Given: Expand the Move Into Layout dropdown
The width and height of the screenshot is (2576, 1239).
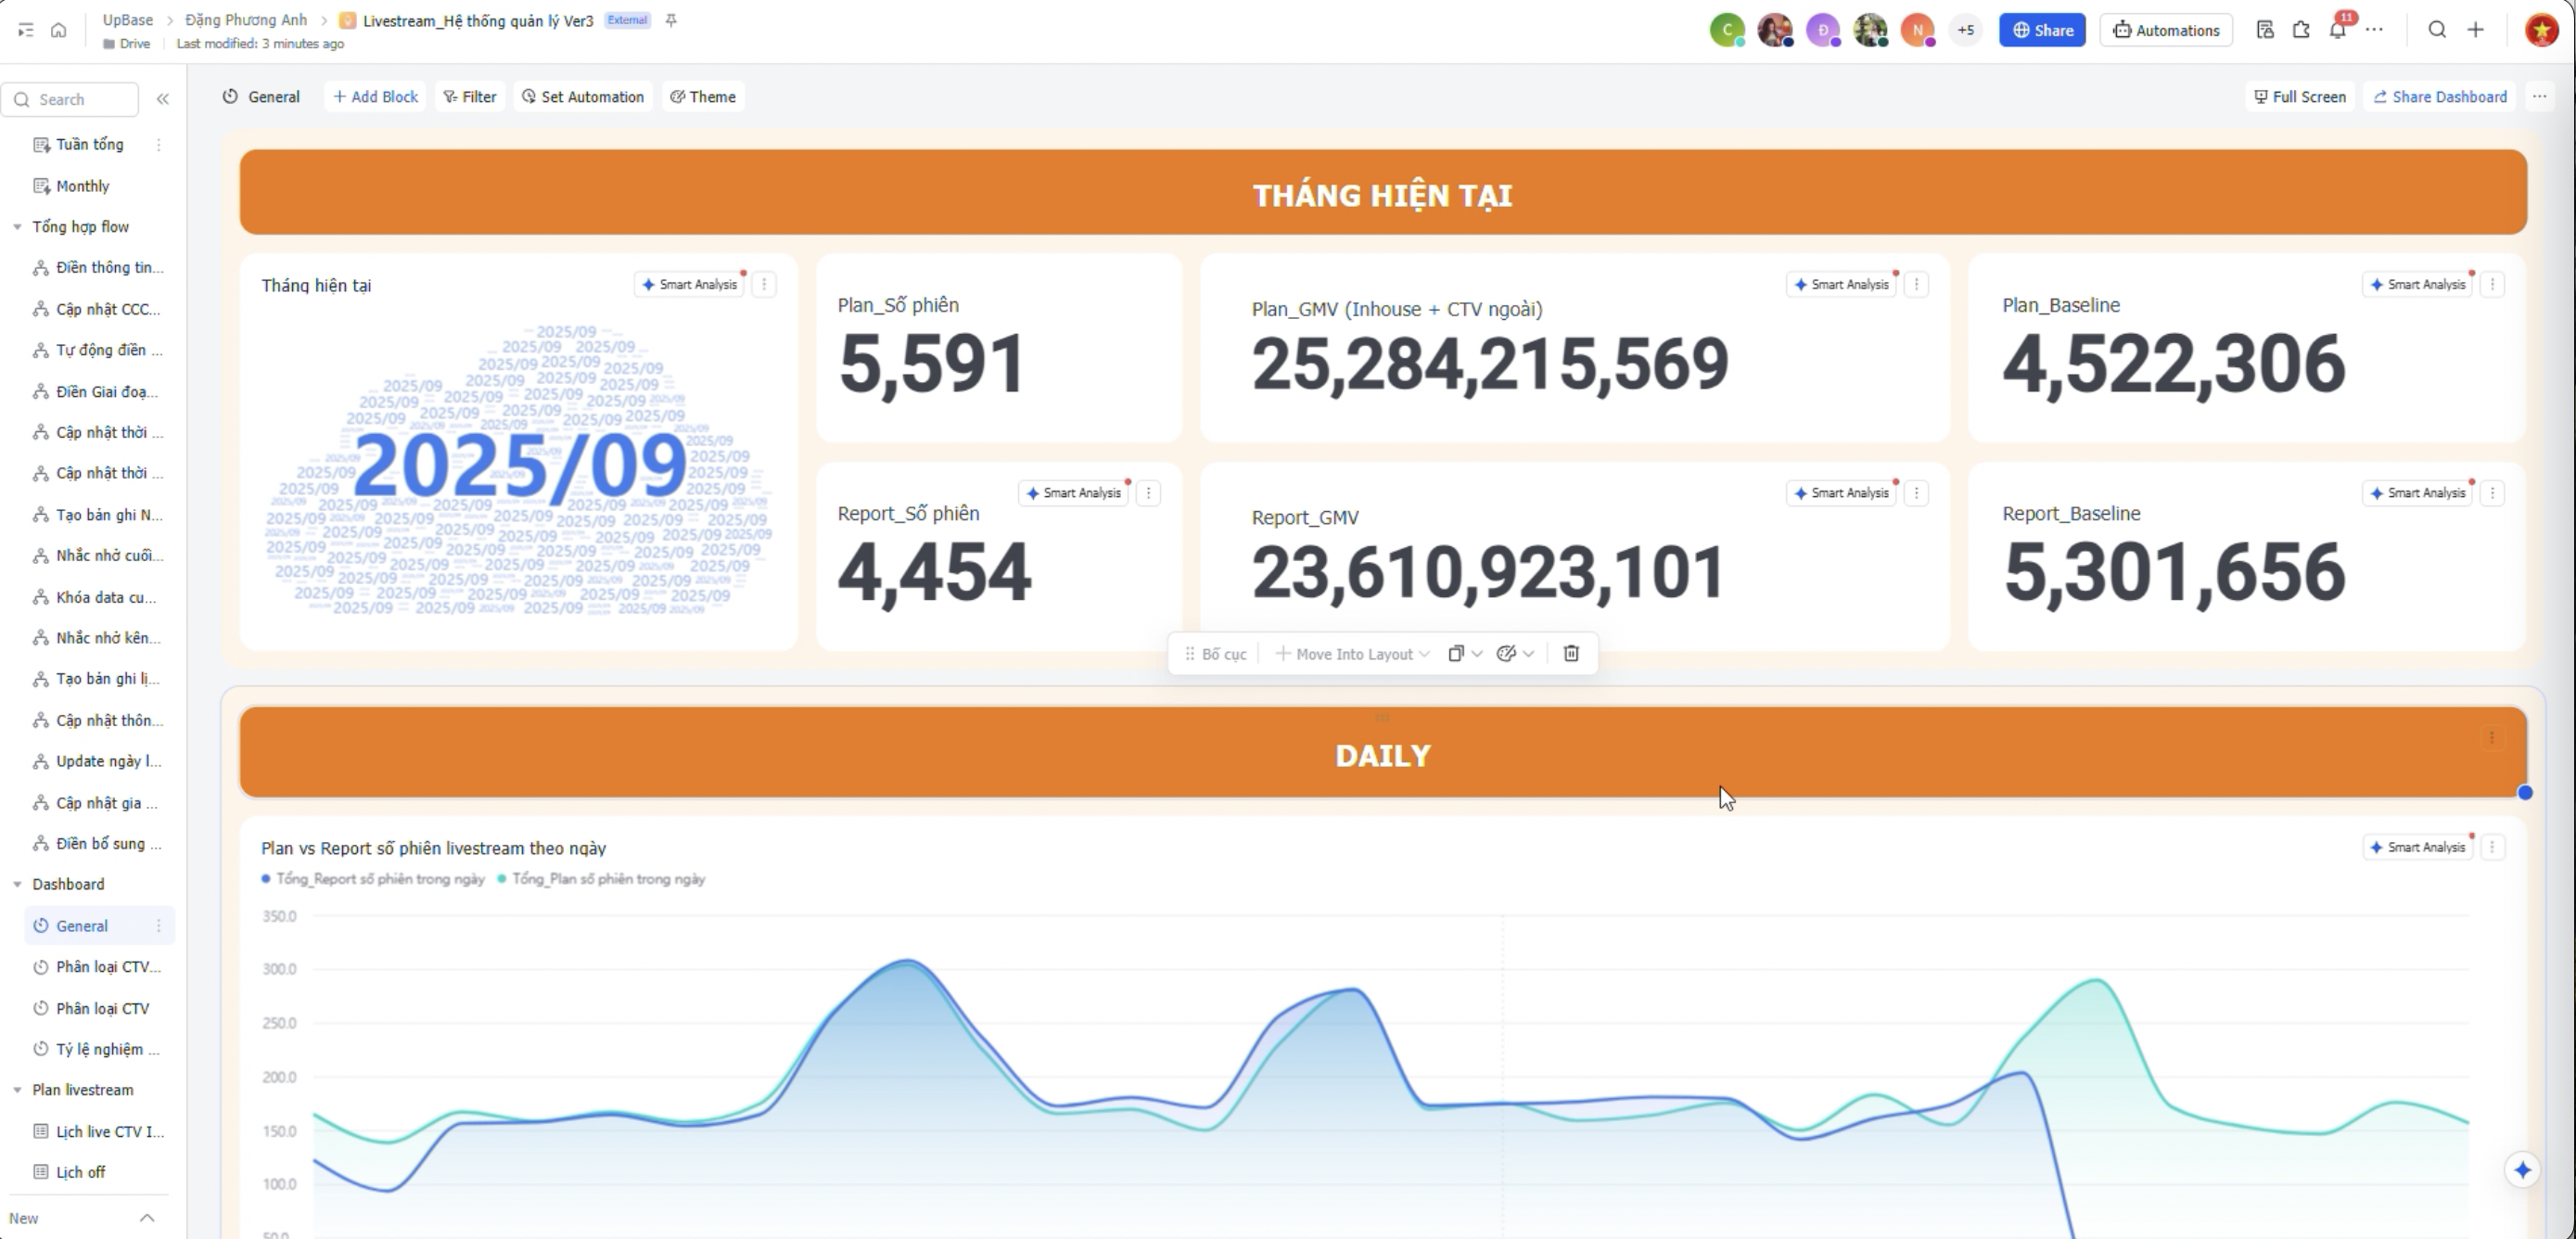Looking at the screenshot, I should coord(1353,654).
